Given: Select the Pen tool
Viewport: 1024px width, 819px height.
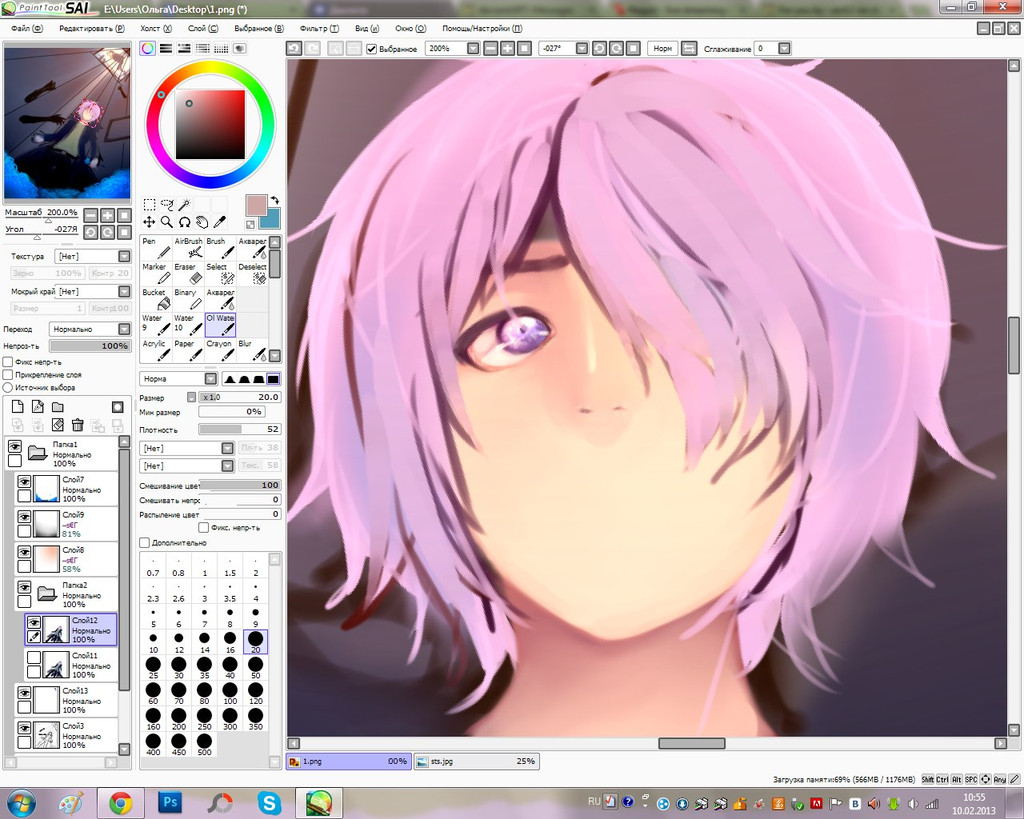Looking at the screenshot, I should [x=156, y=248].
